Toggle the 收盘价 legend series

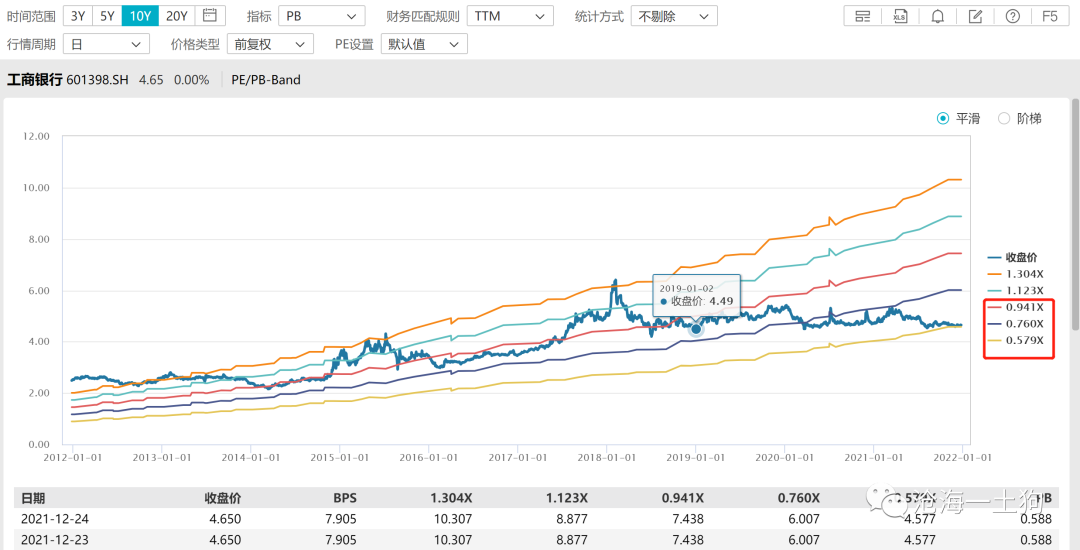[x=1015, y=257]
